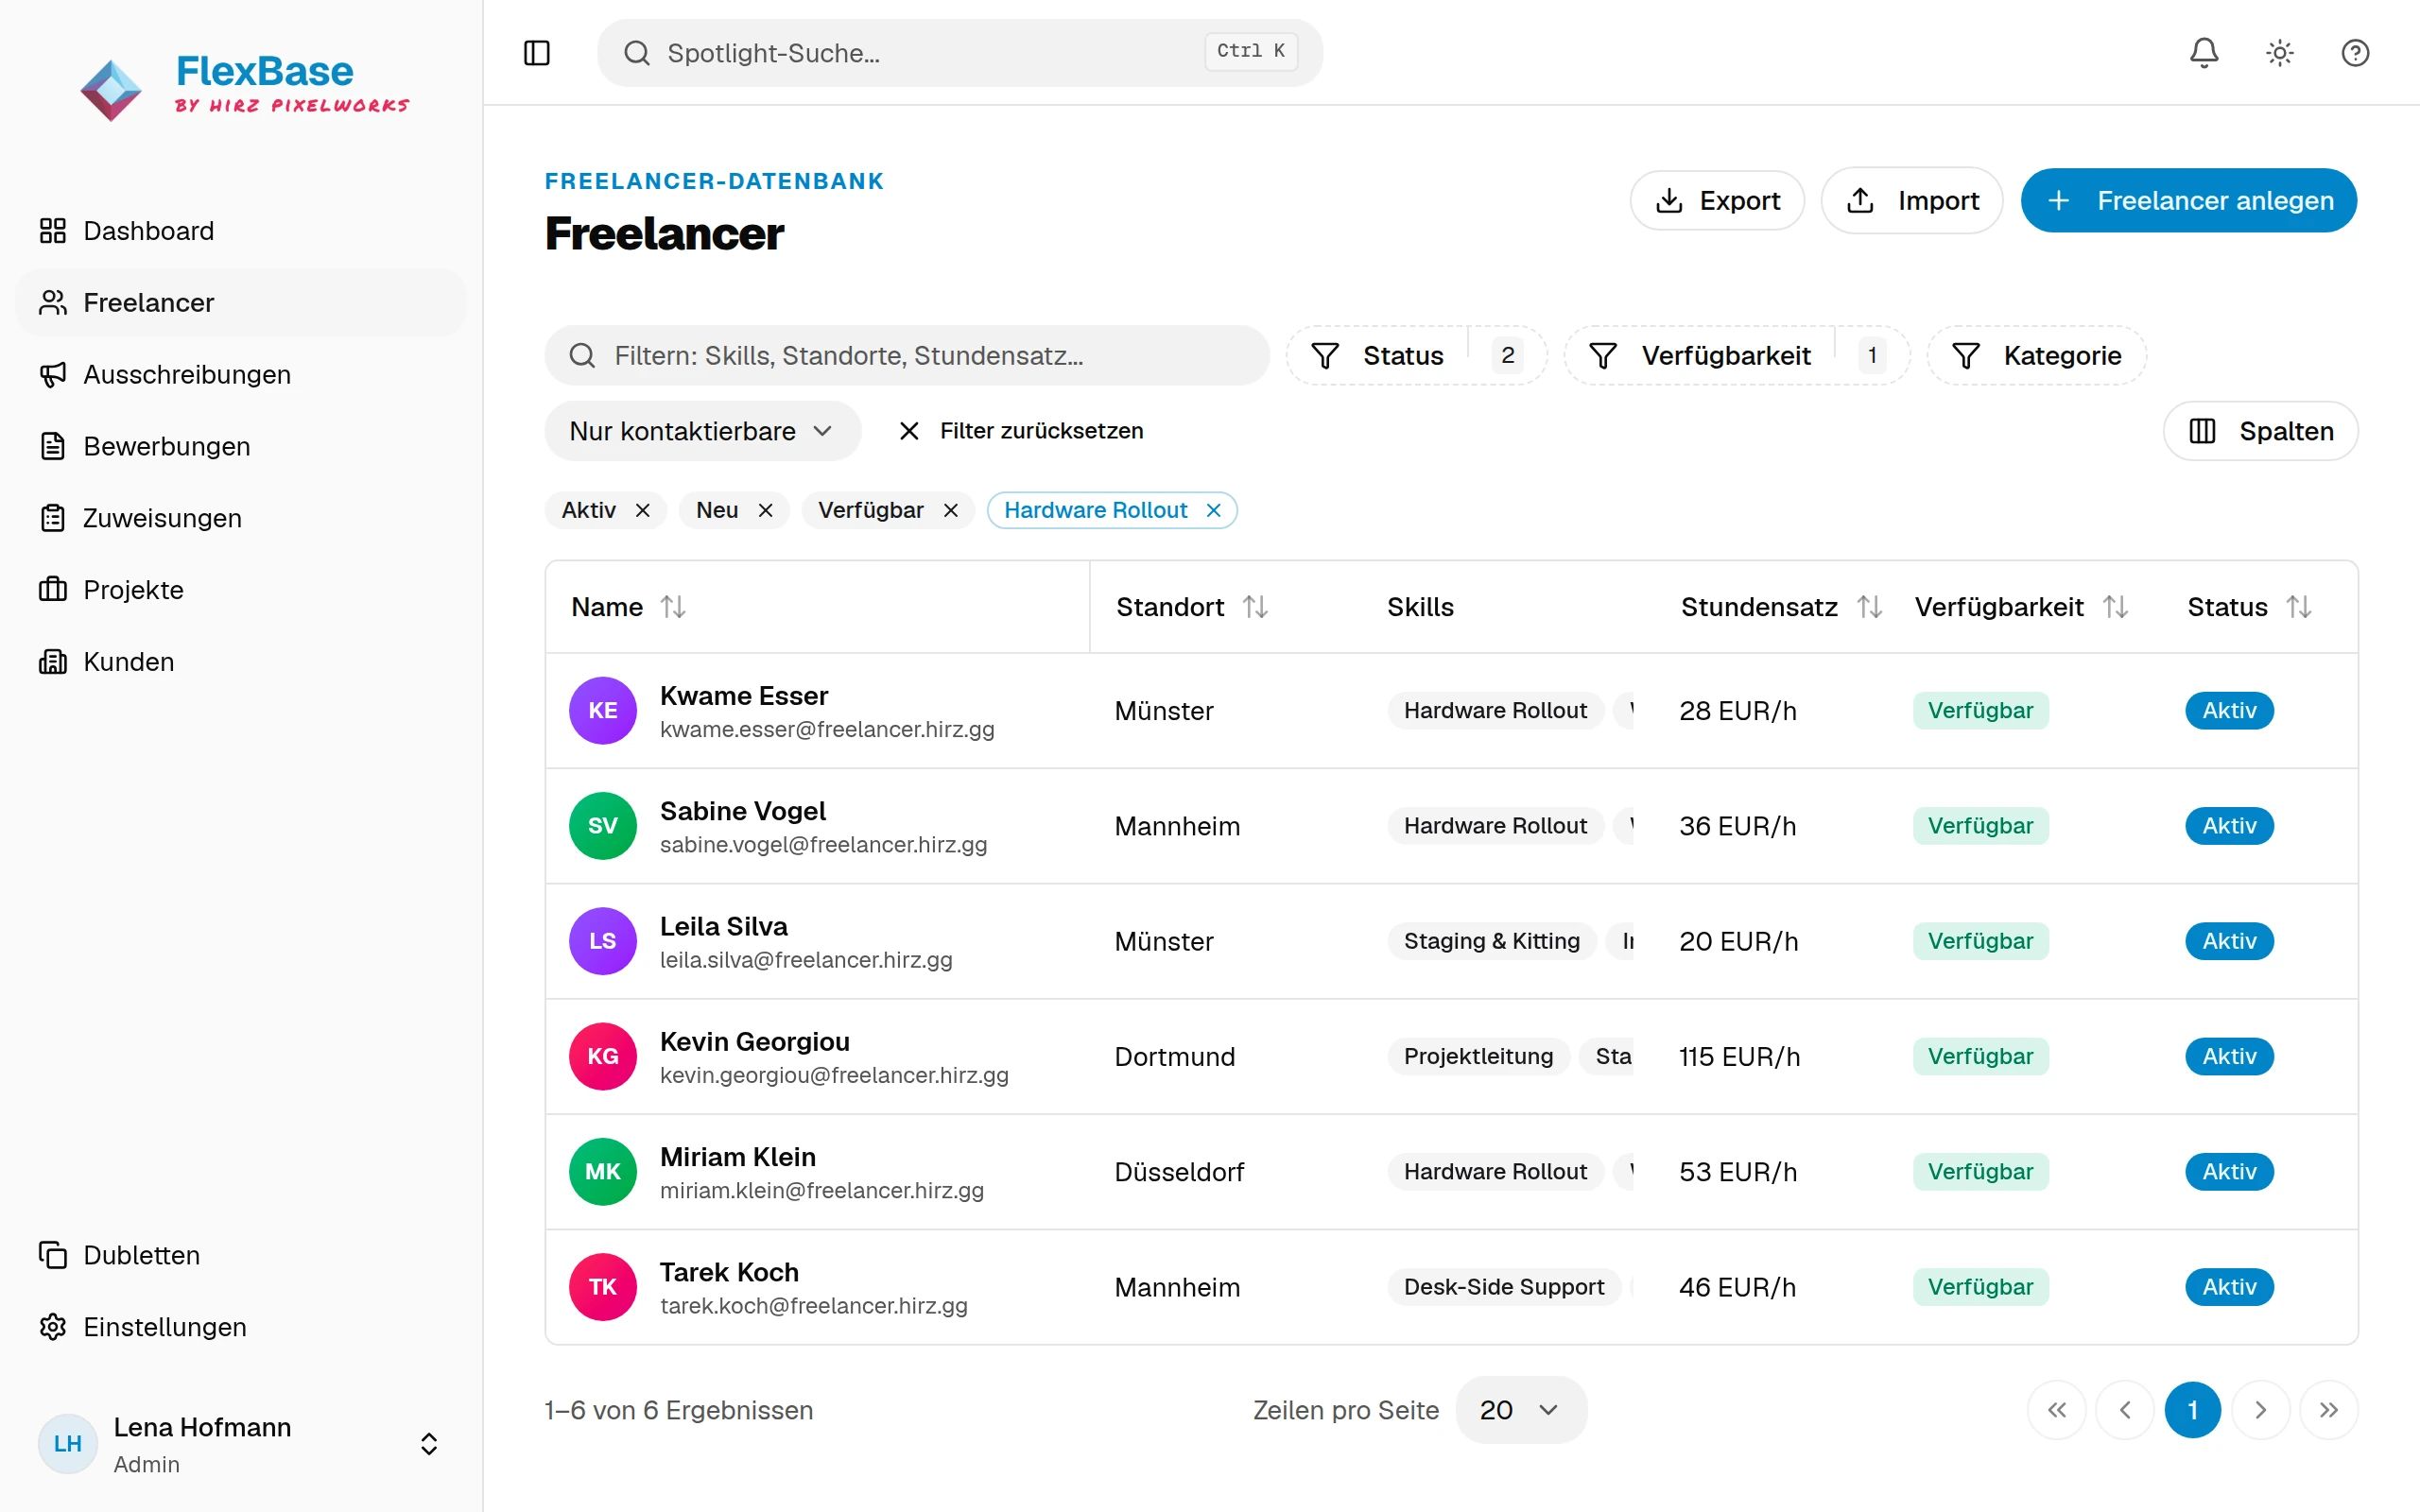The image size is (2420, 1512).
Task: Sort by Status column arrows
Action: 2299,607
